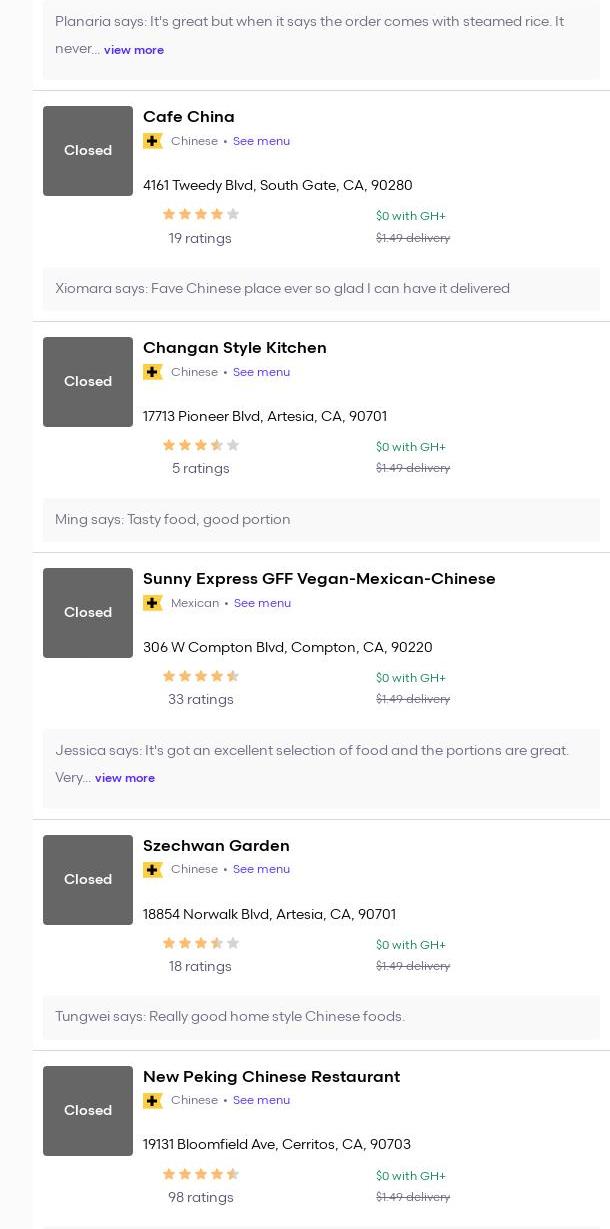Click the 33 ratings count under Sunny Express
The height and width of the screenshot is (1229, 610).
[x=200, y=699]
